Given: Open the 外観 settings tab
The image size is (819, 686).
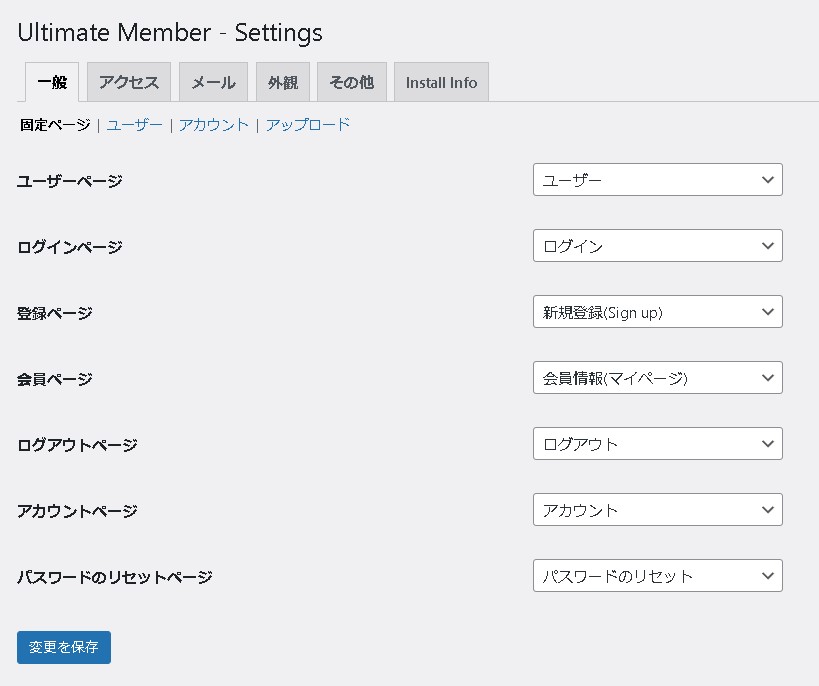Looking at the screenshot, I should pyautogui.click(x=283, y=82).
